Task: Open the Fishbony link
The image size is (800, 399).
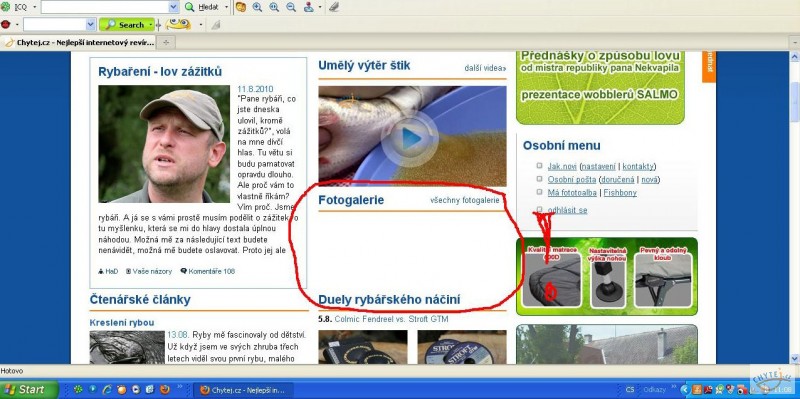Action: pos(620,193)
